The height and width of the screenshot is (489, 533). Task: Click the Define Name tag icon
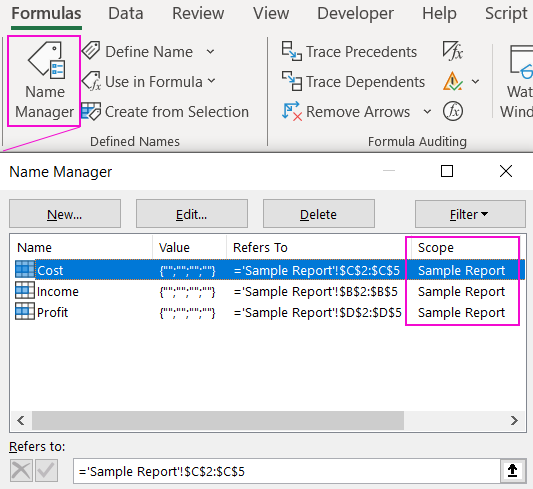[x=91, y=51]
